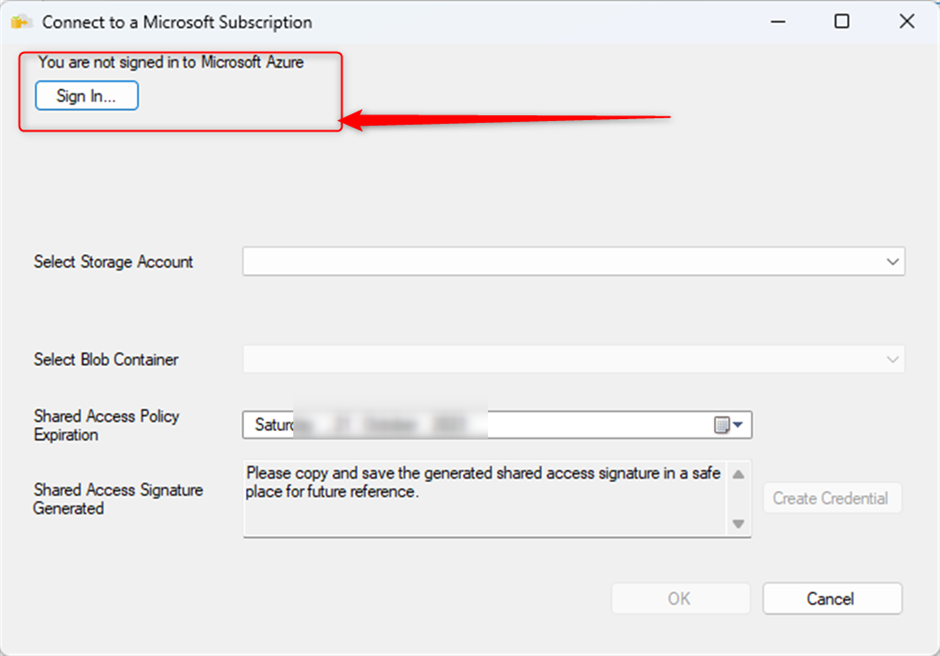The height and width of the screenshot is (656, 940).
Task: Click the 'Select Blob Container' label
Action: (106, 359)
